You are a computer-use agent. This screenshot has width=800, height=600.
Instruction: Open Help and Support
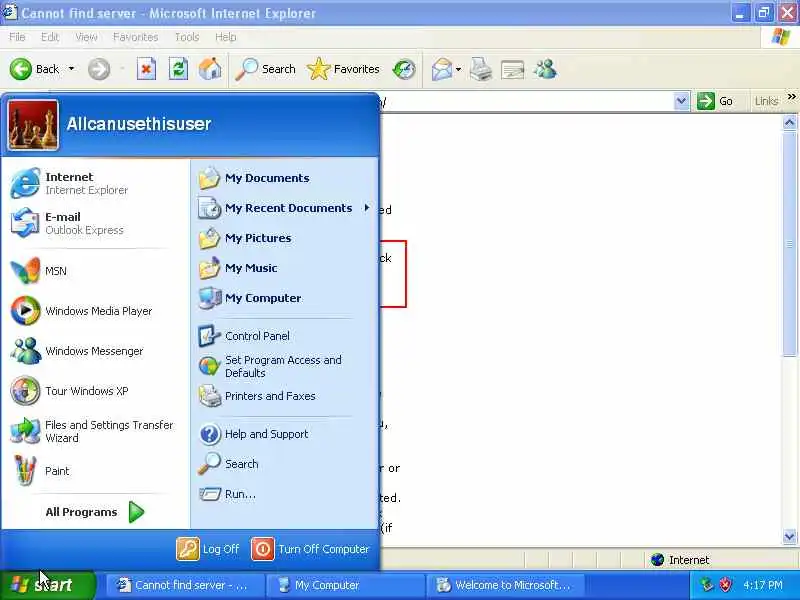(285, 434)
